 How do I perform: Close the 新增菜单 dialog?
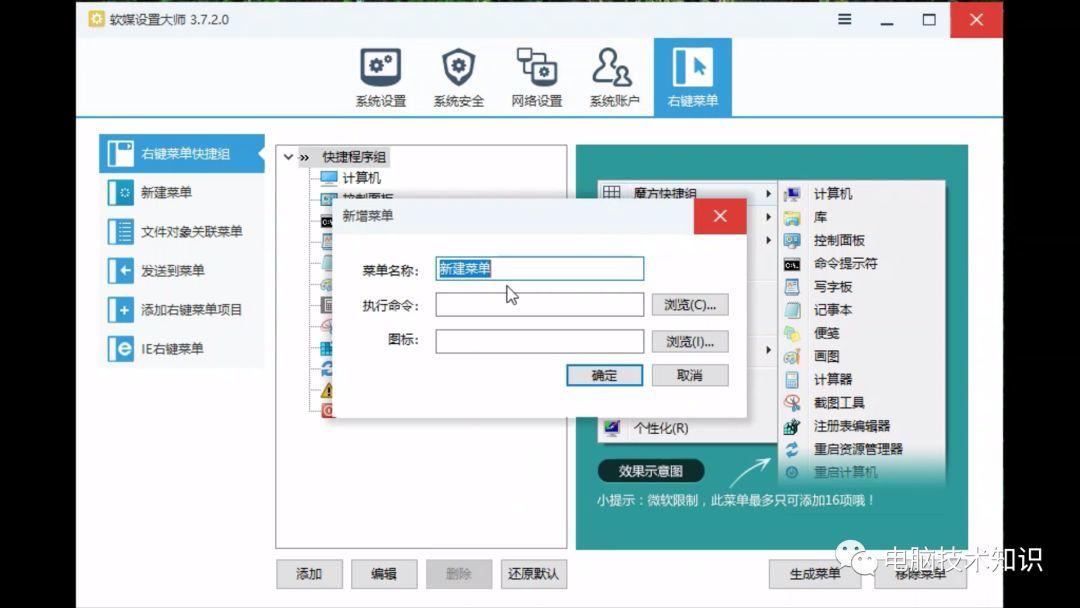coord(720,216)
